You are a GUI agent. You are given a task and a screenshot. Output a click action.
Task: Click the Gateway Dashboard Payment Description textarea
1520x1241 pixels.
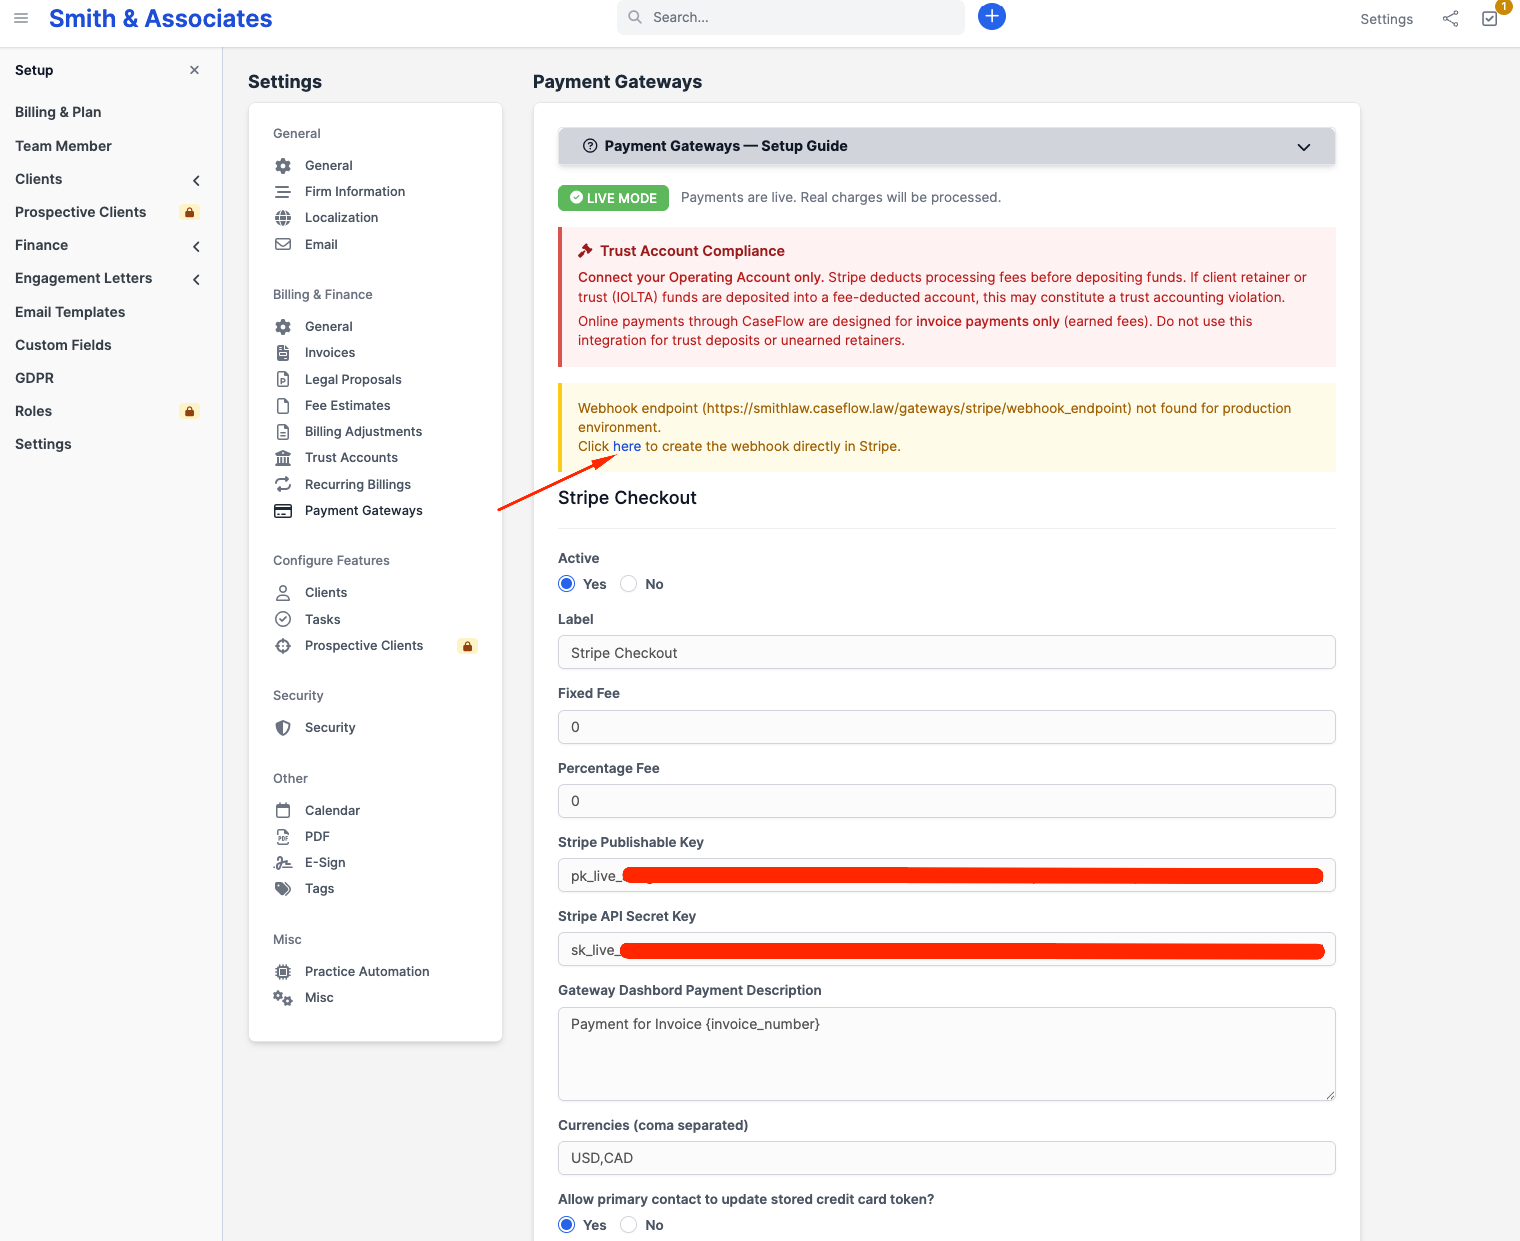(x=946, y=1054)
